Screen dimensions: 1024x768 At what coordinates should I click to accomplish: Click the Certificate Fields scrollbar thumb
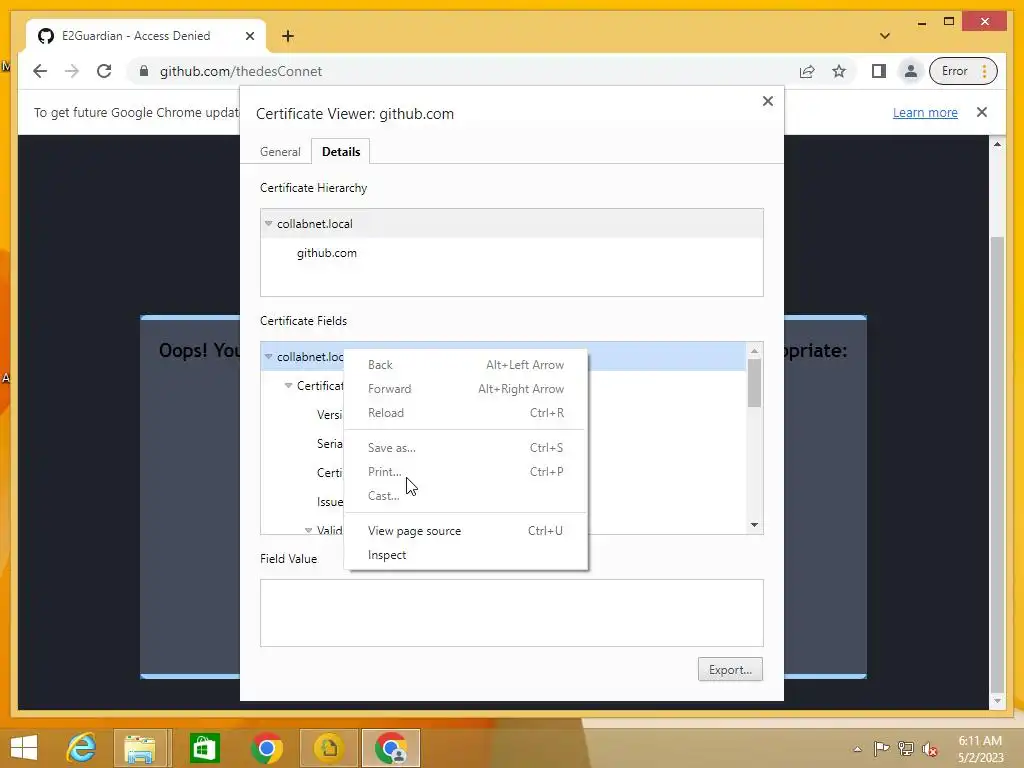point(754,383)
